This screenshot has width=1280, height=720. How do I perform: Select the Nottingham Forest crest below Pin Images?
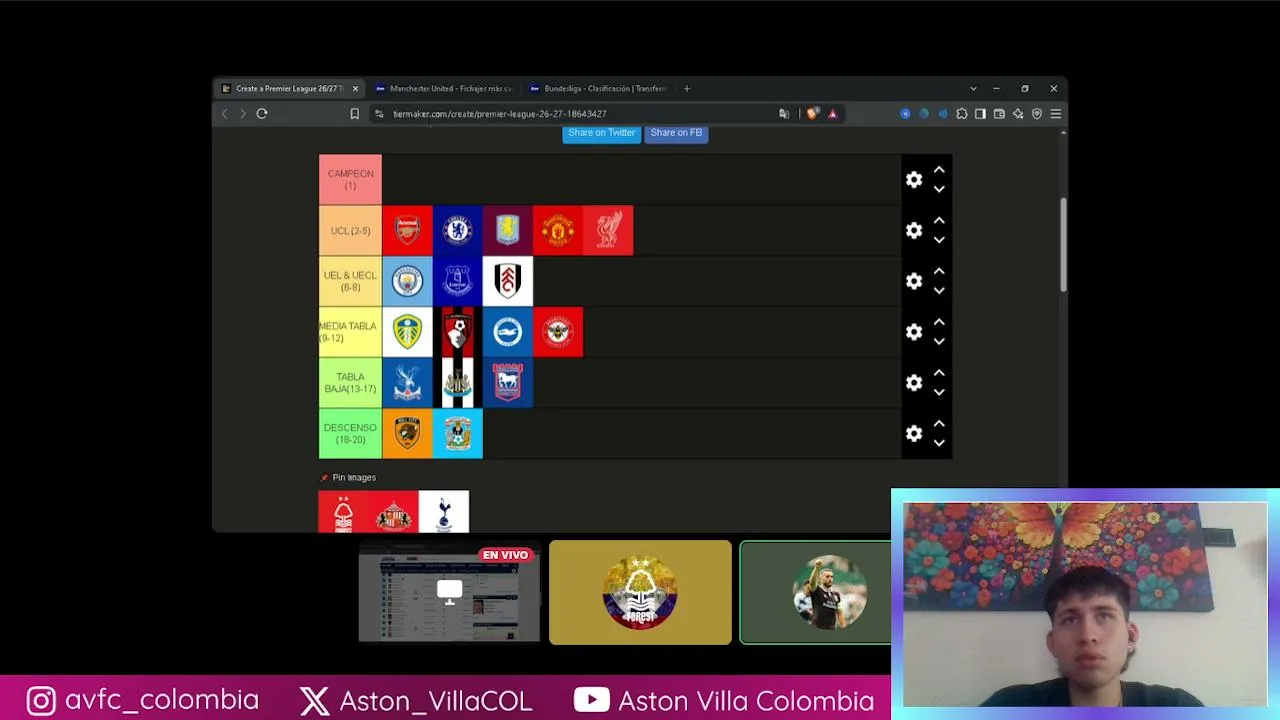click(343, 512)
